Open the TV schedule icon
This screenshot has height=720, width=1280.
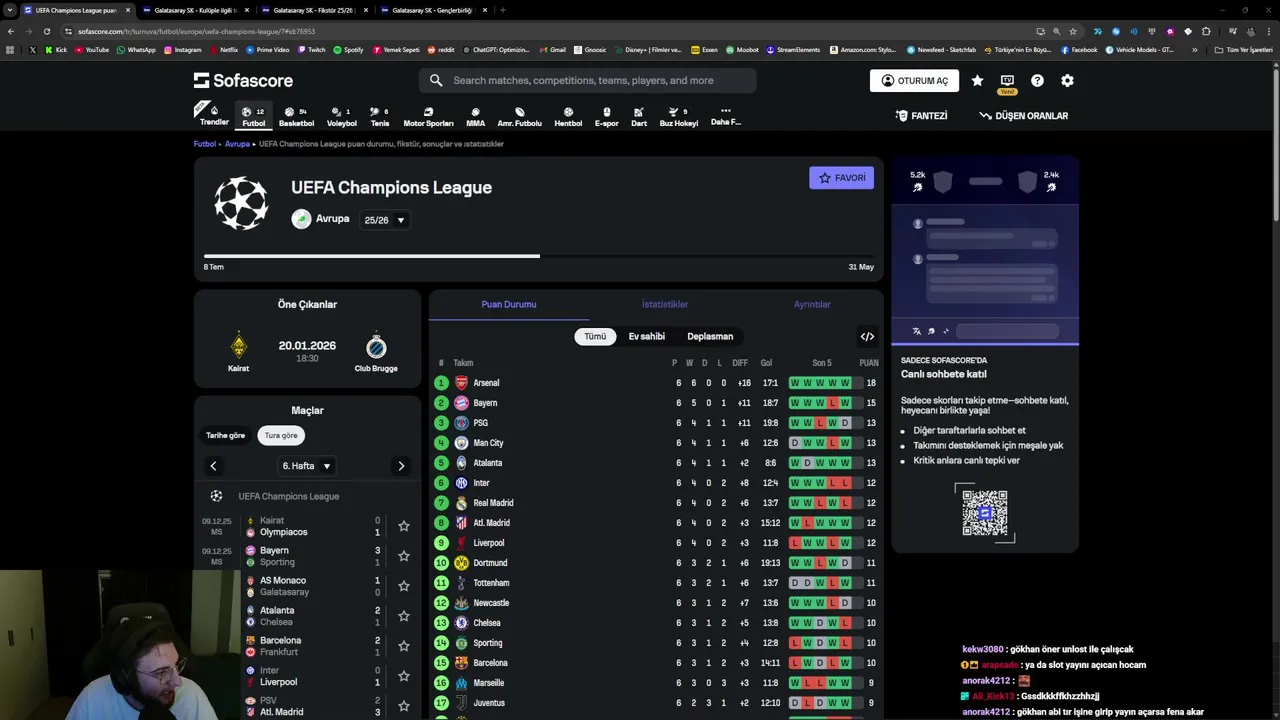click(x=1007, y=80)
